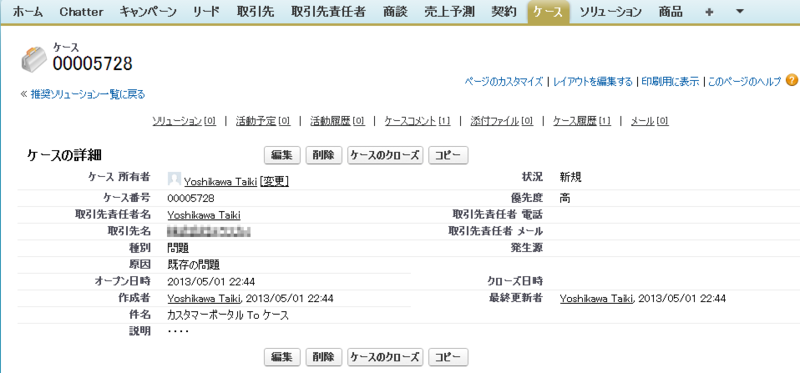This screenshot has width=800, height=373.
Task: Jump to ソリューション [0] related list
Action: (x=184, y=121)
